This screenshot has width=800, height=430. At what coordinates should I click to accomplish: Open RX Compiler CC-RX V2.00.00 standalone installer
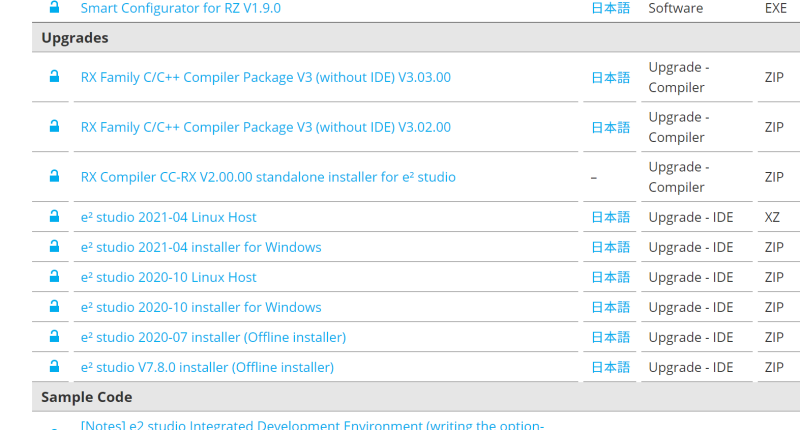268,177
